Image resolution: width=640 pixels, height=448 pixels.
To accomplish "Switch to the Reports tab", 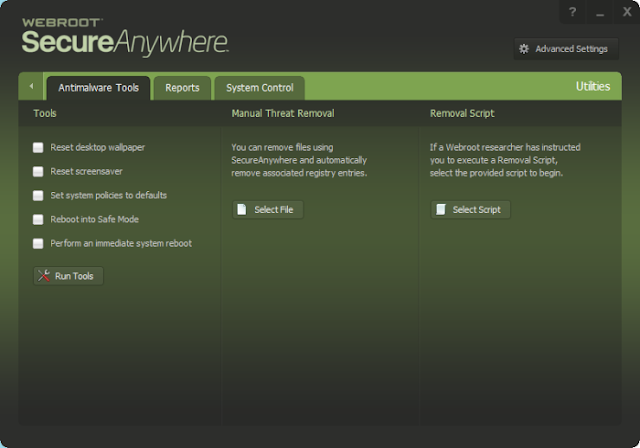I will pyautogui.click(x=182, y=88).
